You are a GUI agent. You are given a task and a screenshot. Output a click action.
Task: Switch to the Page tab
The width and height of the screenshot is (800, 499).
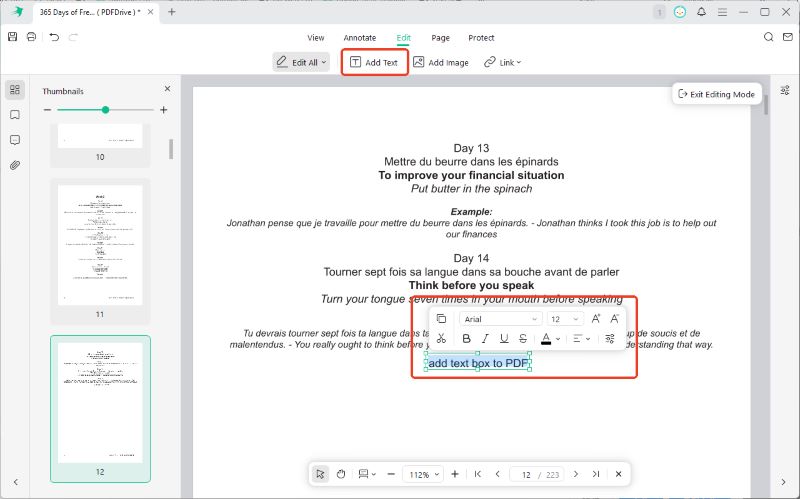[x=440, y=38]
